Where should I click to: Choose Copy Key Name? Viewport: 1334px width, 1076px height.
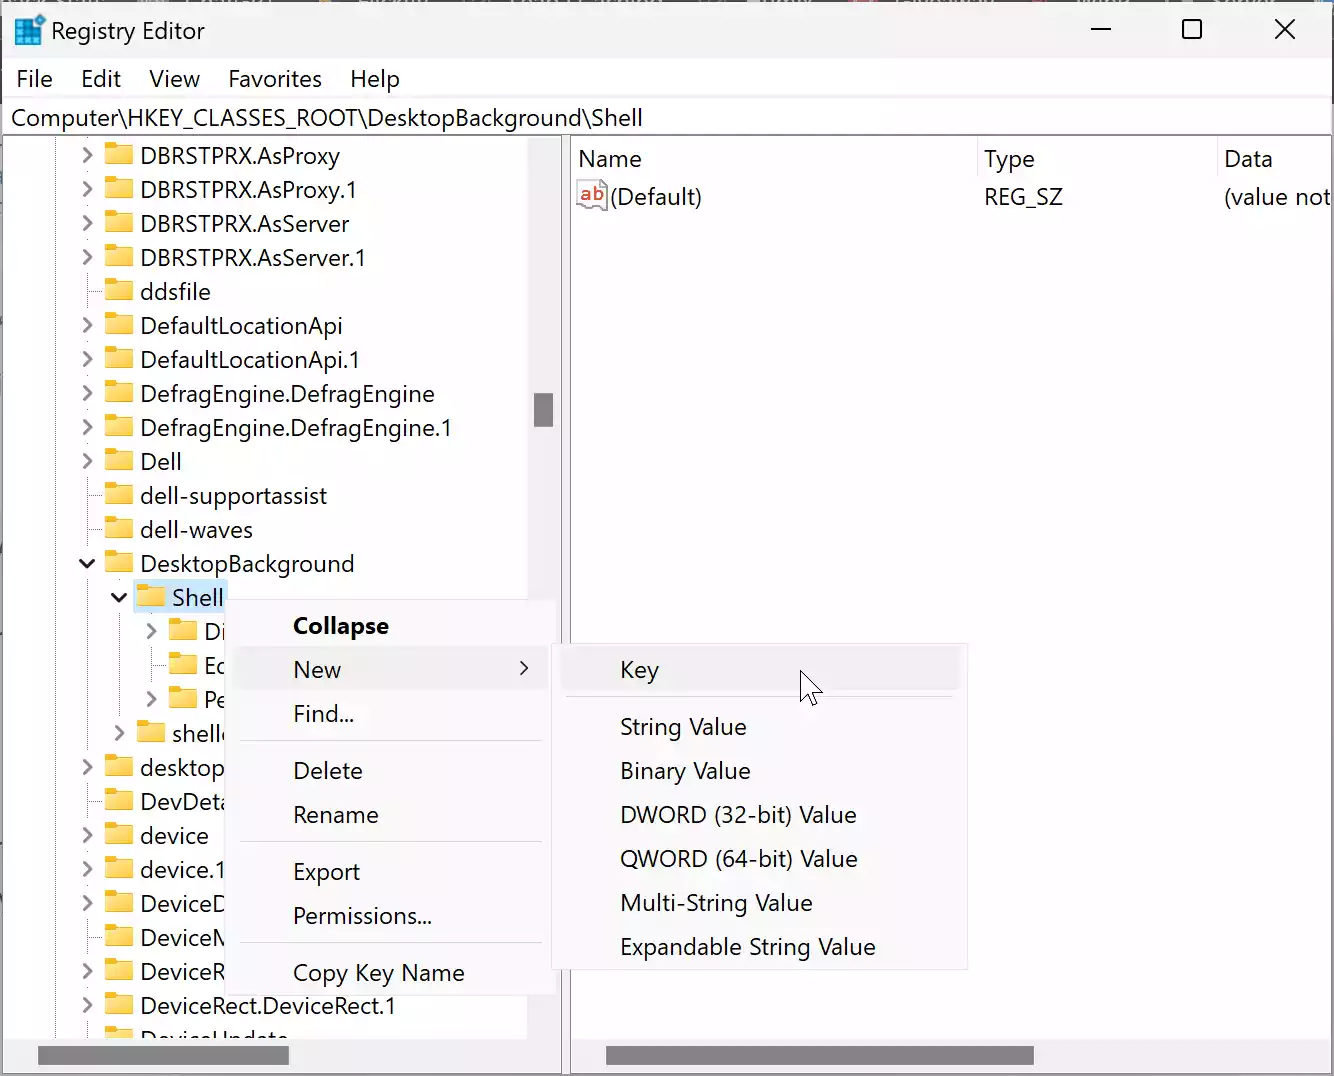391,973
